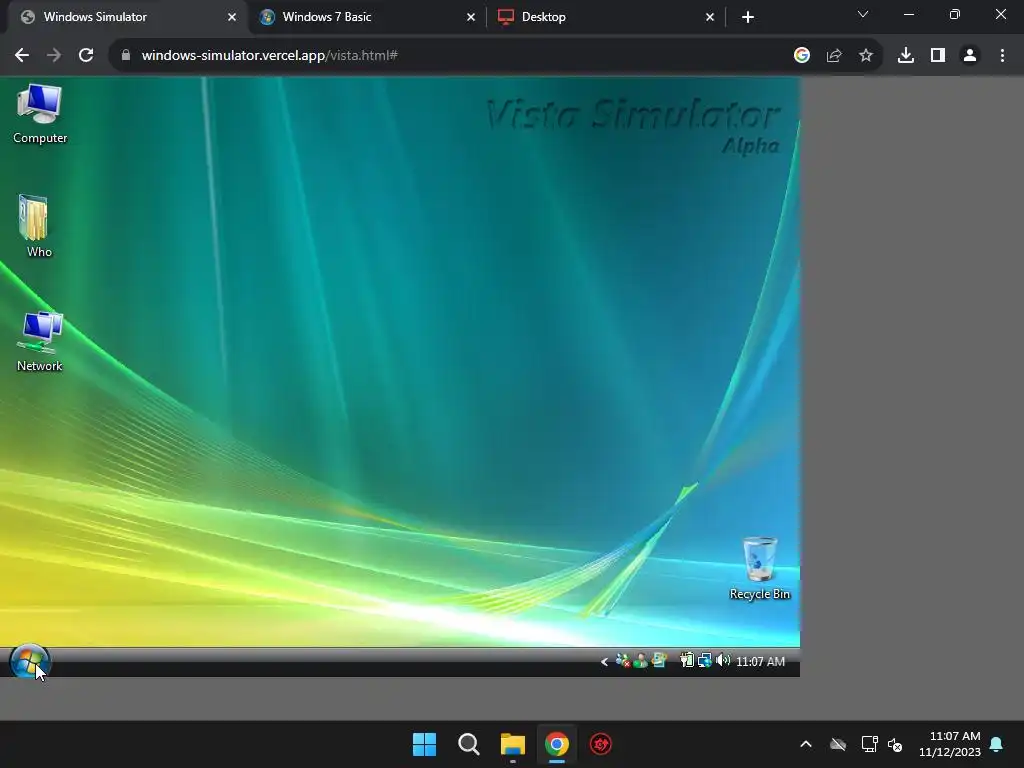Switch to the Desktop browser tab
This screenshot has height=768, width=1024.
point(606,17)
